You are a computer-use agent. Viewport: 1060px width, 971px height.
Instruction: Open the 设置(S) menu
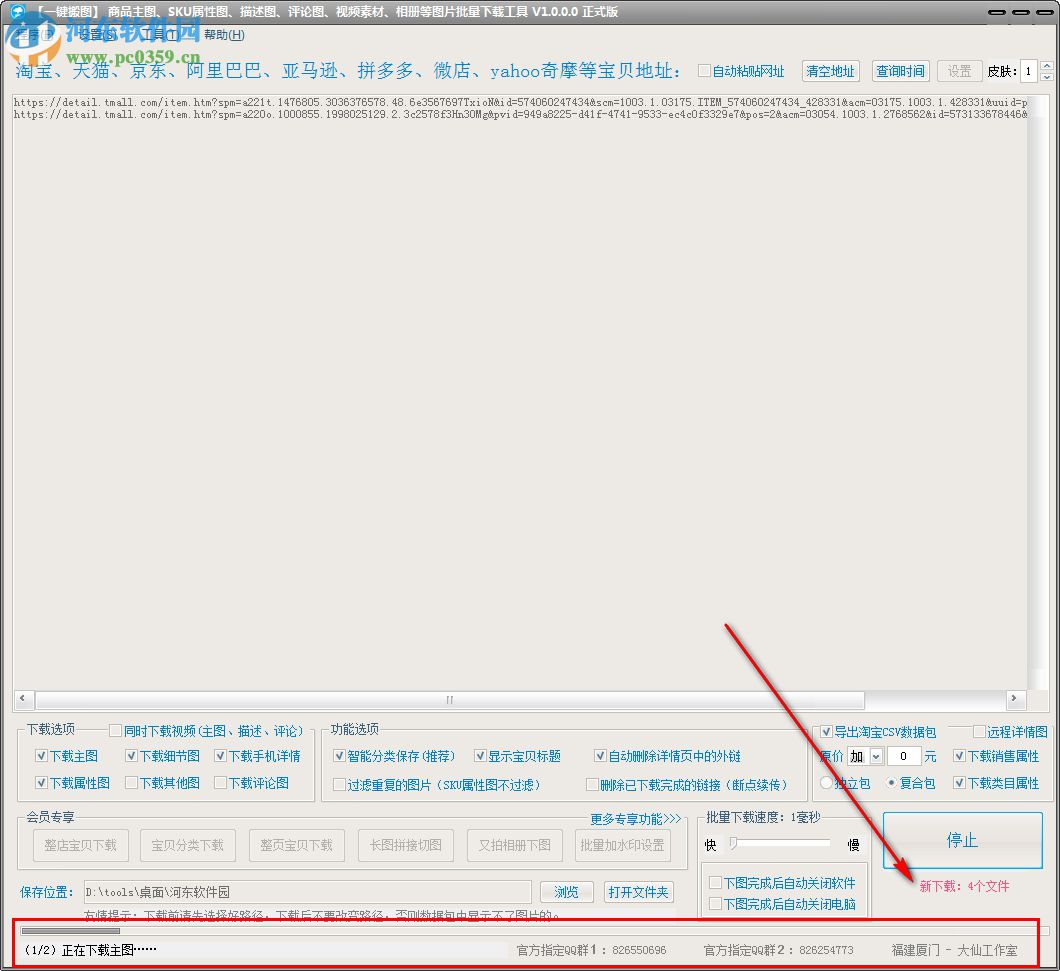[x=98, y=34]
